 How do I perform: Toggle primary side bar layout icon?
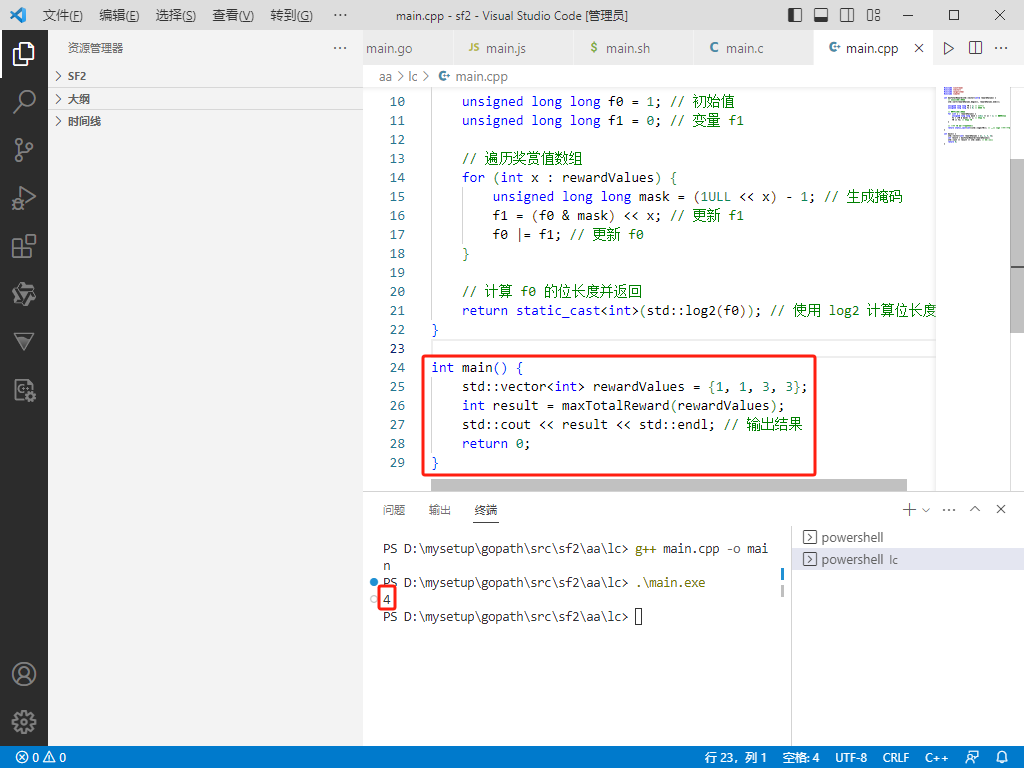(x=795, y=15)
